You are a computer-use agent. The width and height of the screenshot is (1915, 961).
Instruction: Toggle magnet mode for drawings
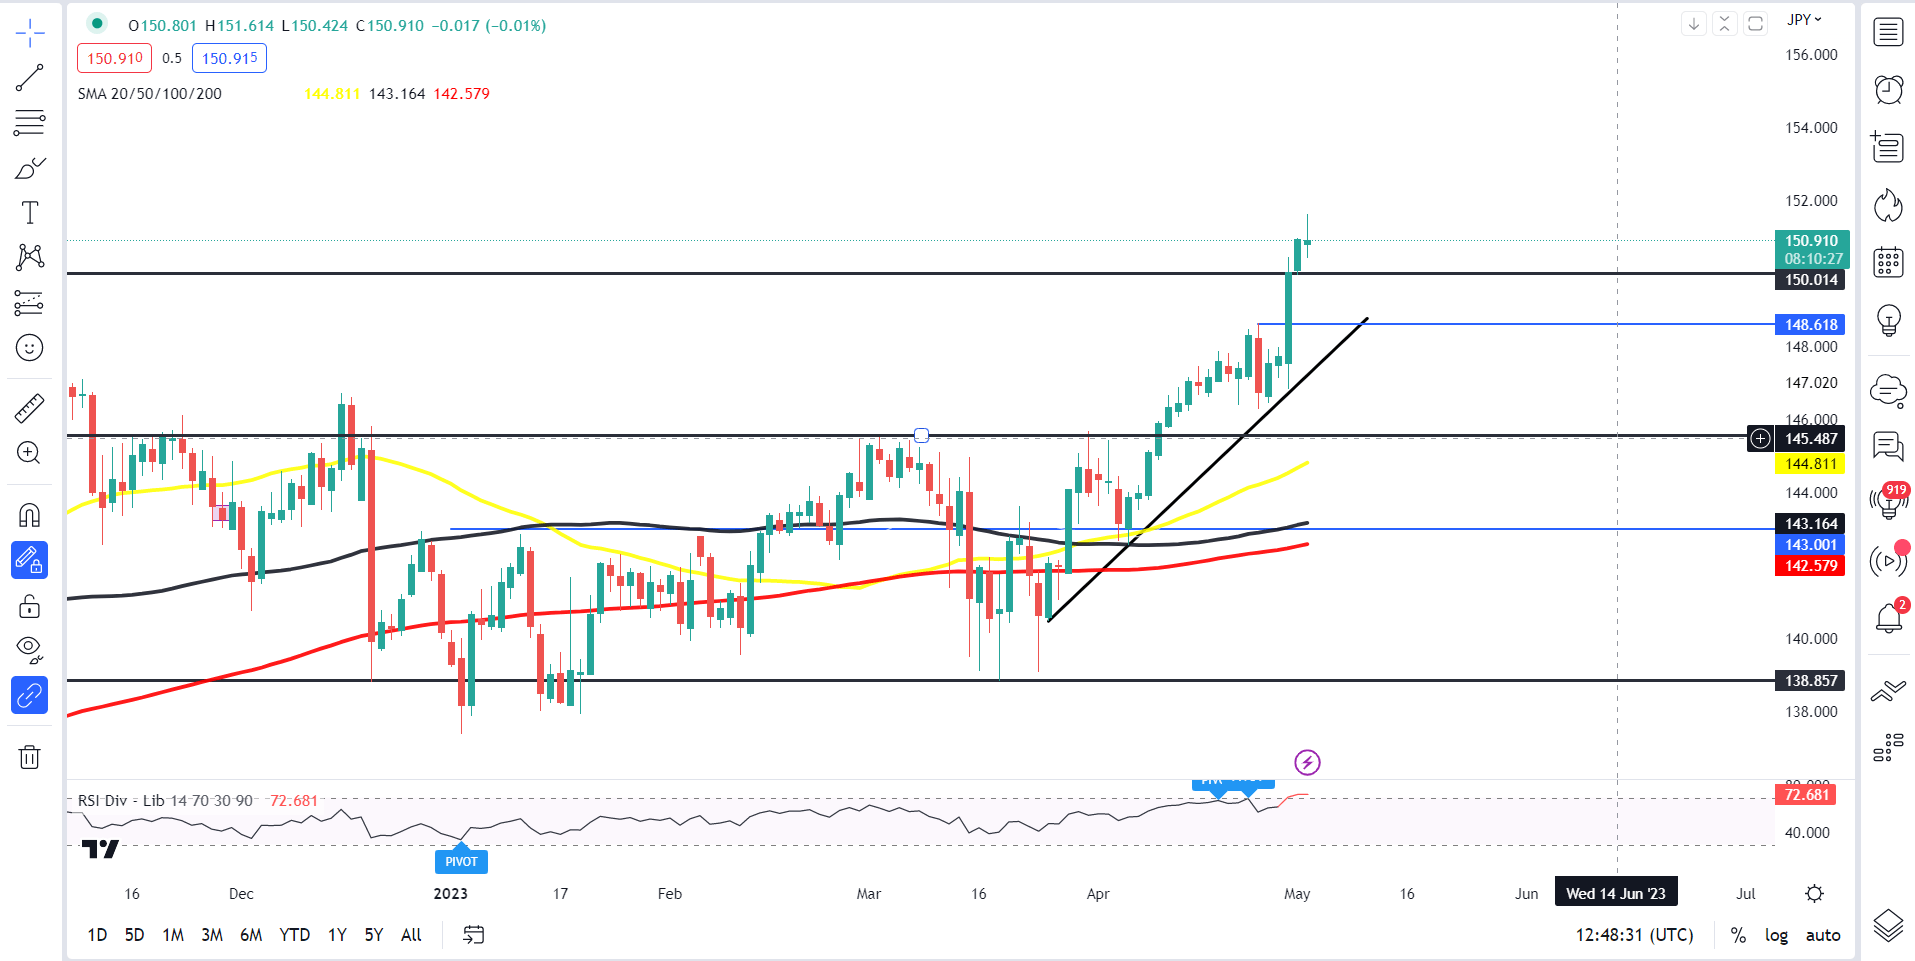pos(30,515)
